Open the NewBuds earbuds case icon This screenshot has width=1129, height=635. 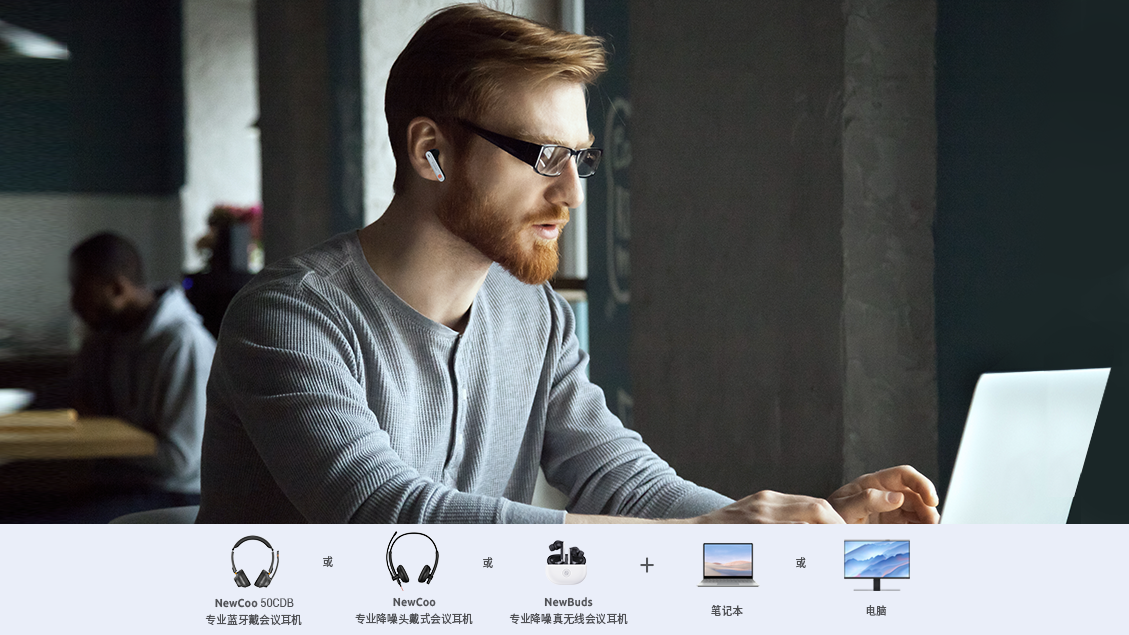[x=567, y=562]
